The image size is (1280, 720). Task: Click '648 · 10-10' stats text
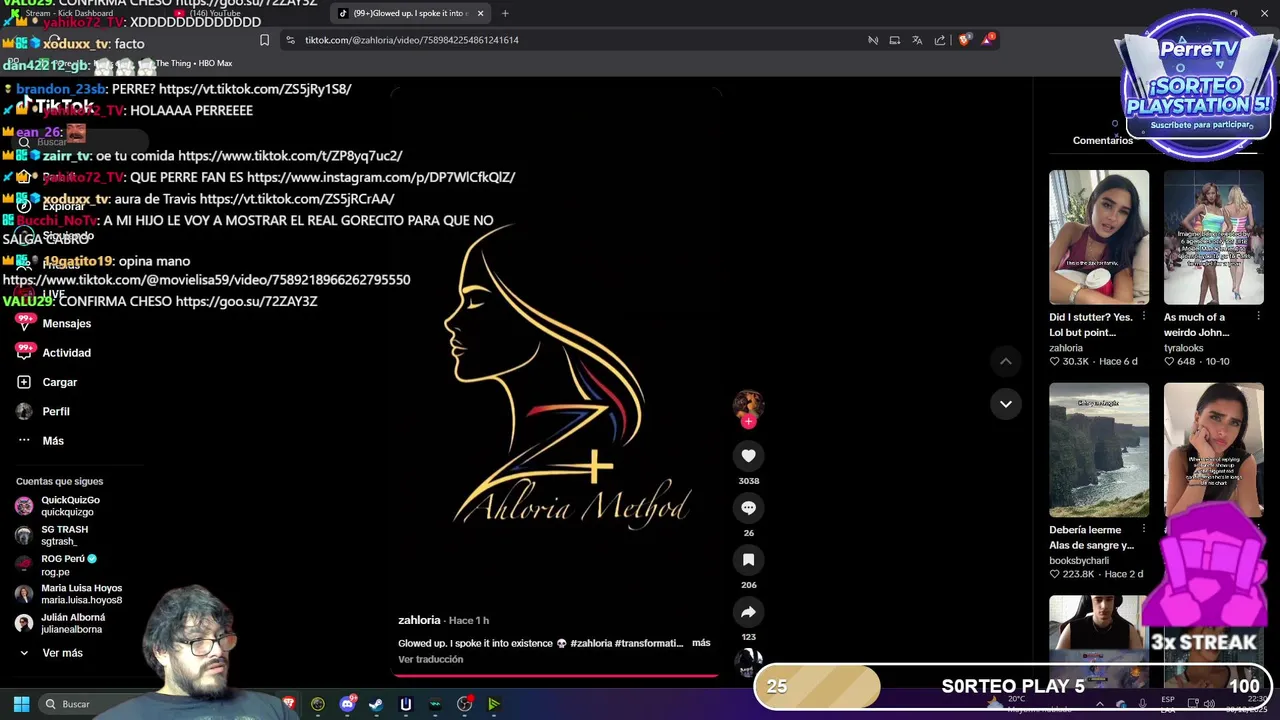[1197, 361]
